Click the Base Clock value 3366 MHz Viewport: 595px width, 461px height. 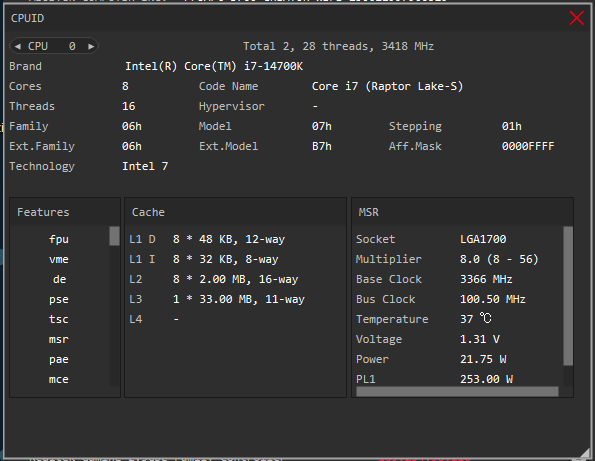coord(486,280)
